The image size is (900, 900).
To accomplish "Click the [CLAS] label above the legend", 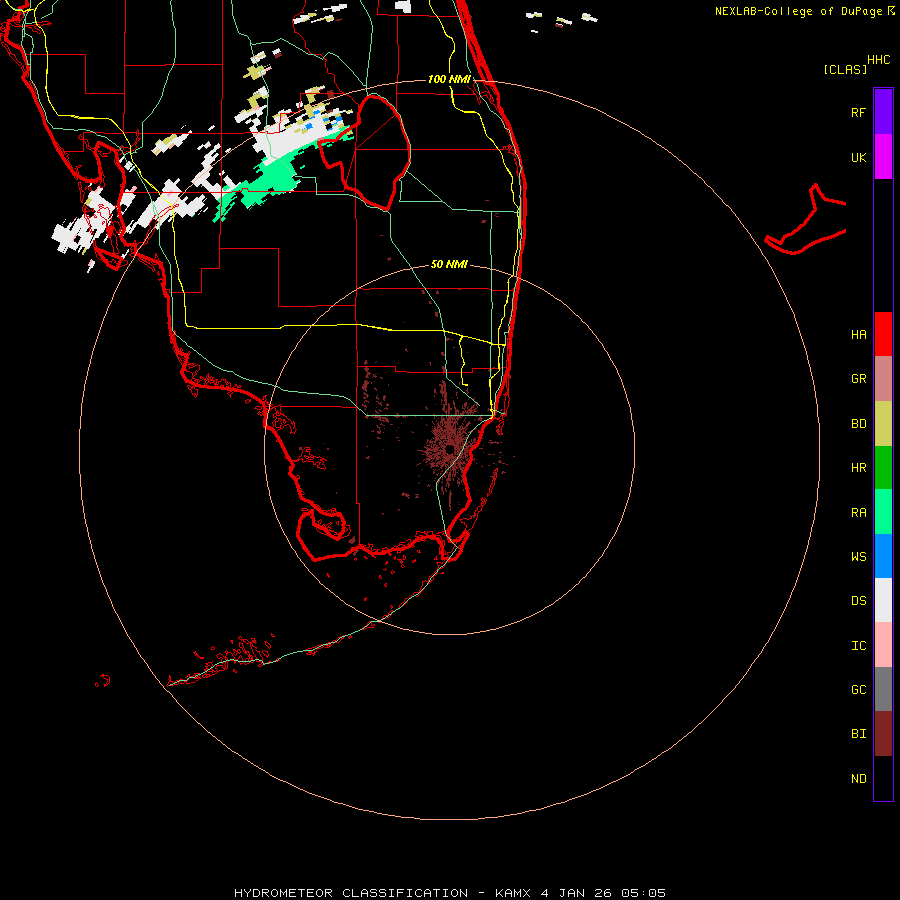I will [x=845, y=69].
